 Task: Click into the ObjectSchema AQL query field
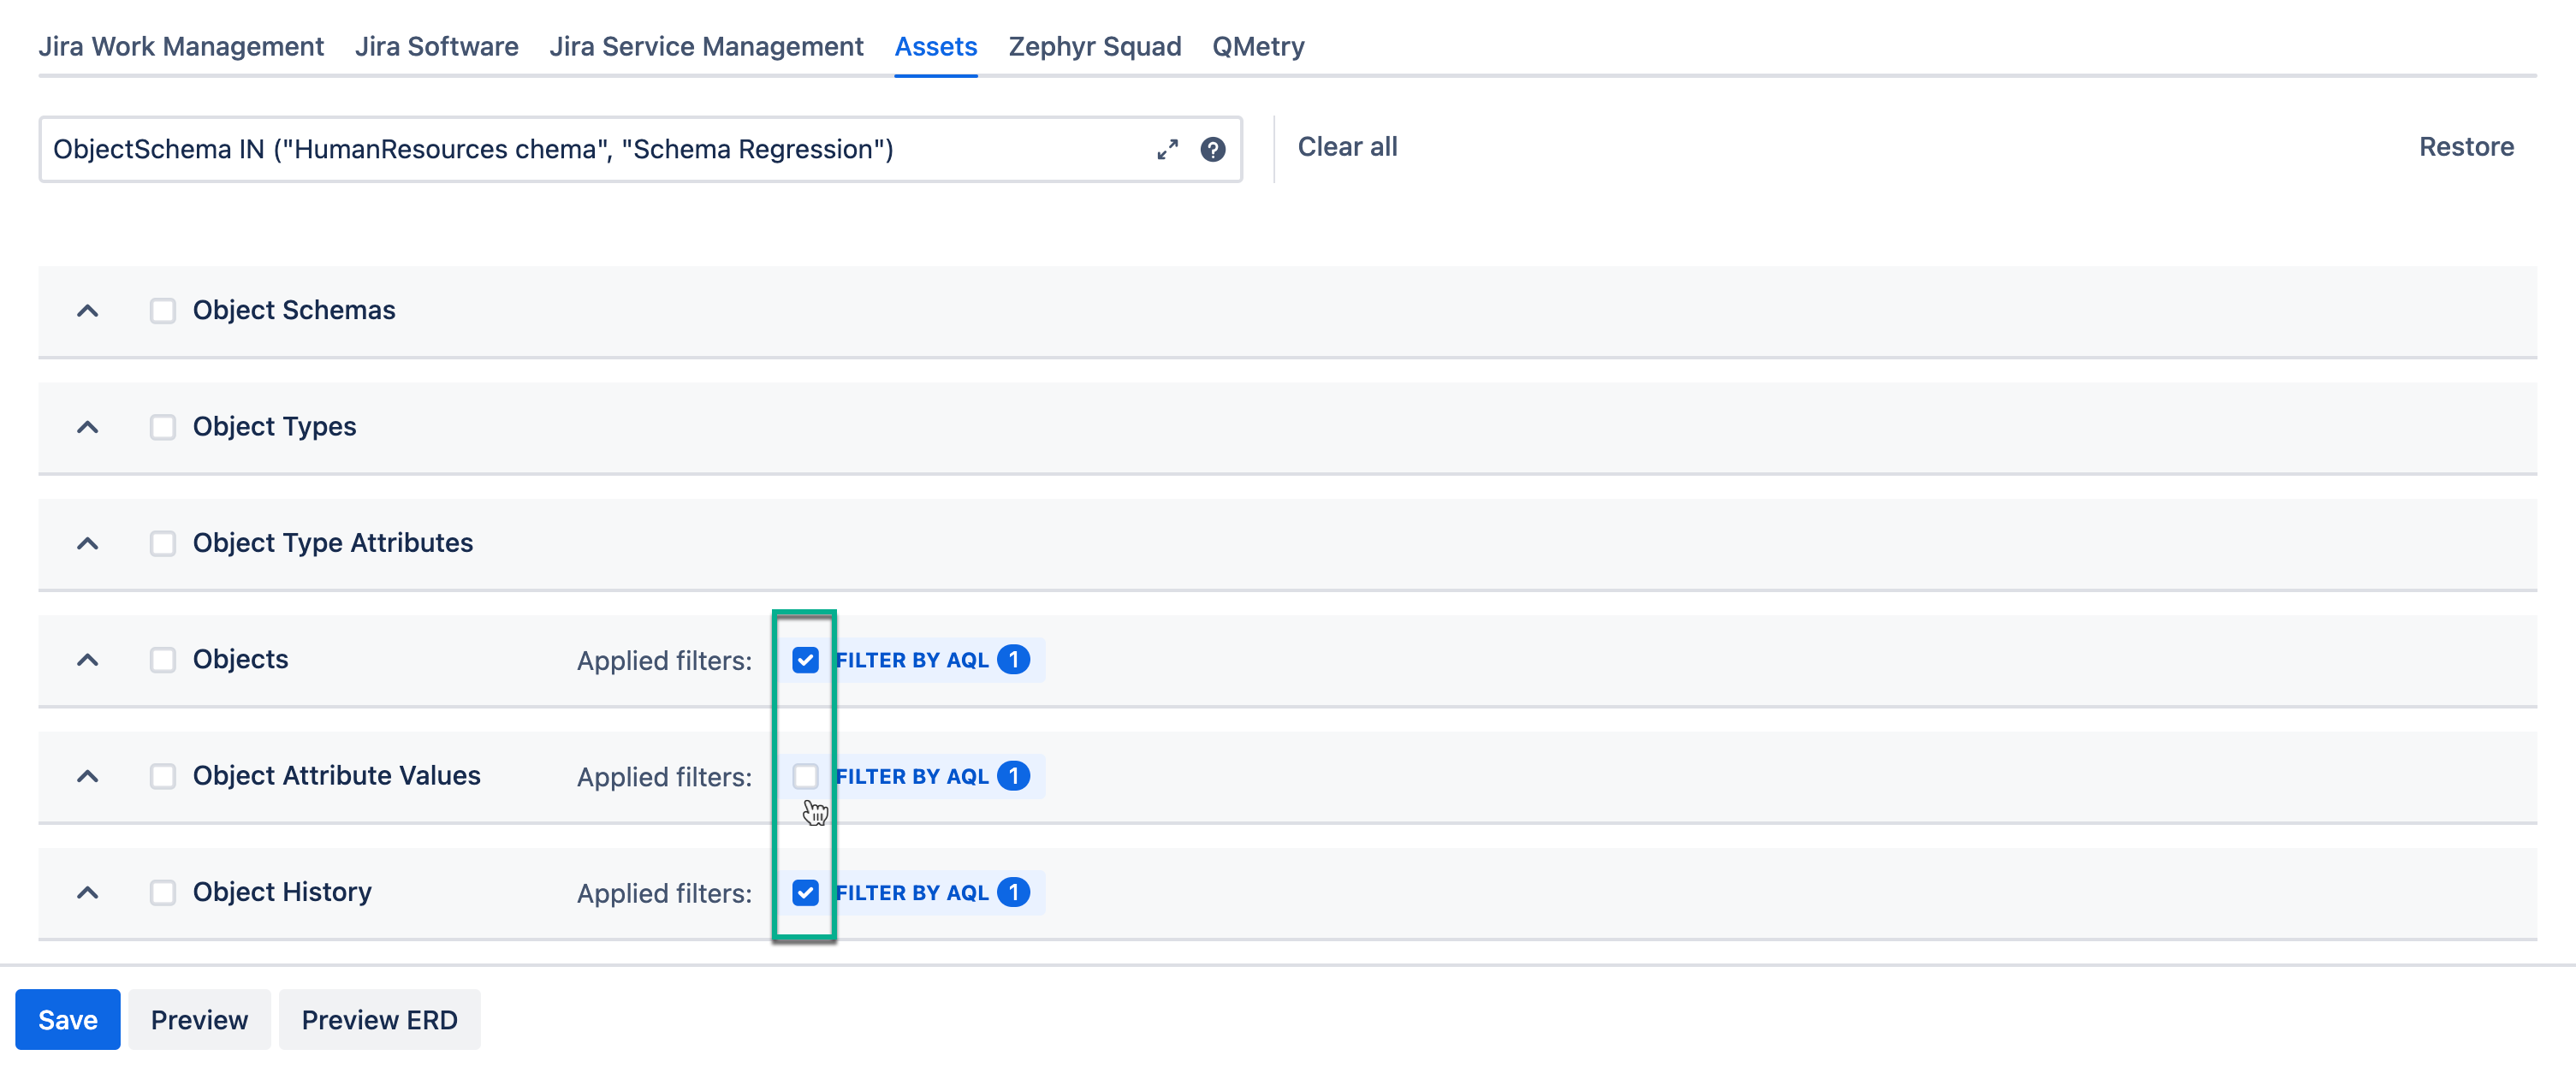point(590,149)
